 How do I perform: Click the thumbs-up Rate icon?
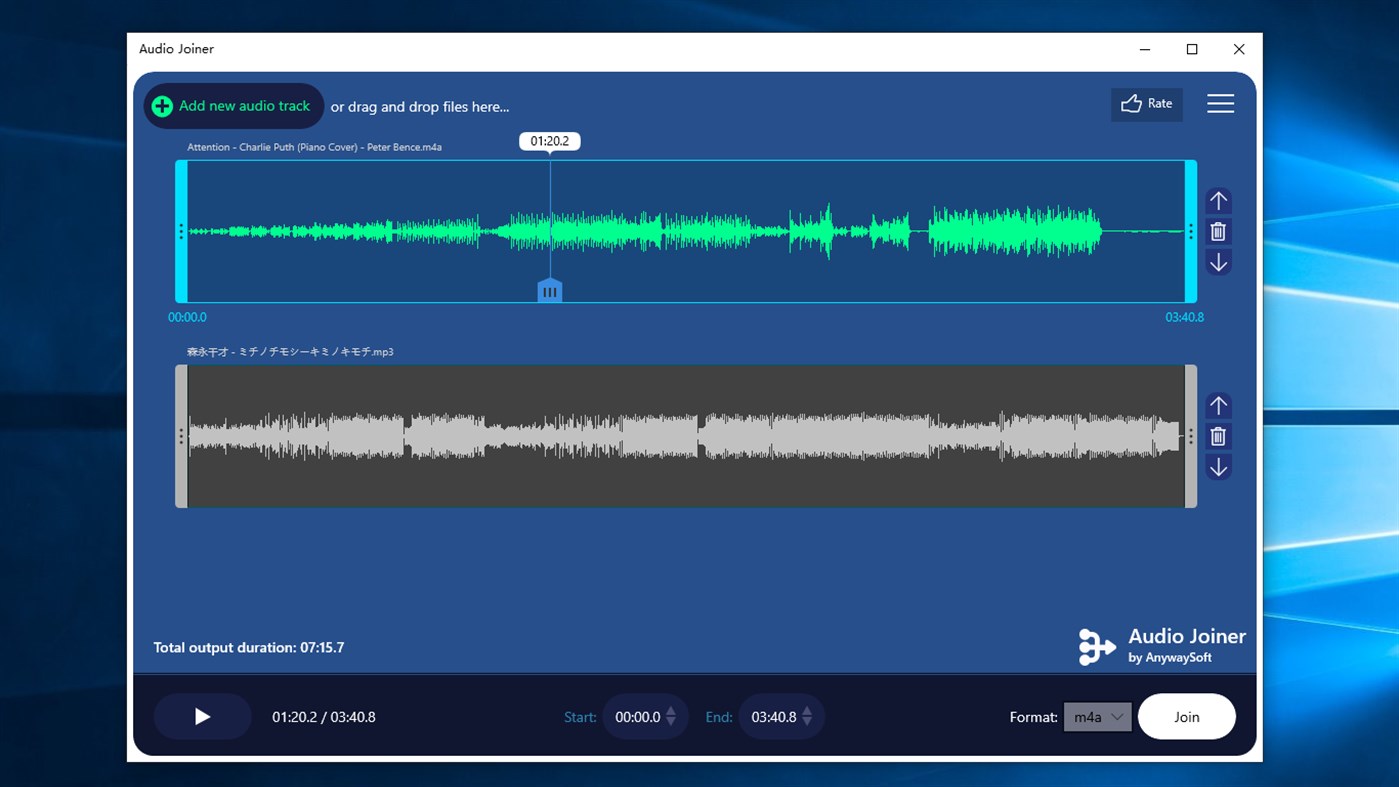tap(1133, 103)
